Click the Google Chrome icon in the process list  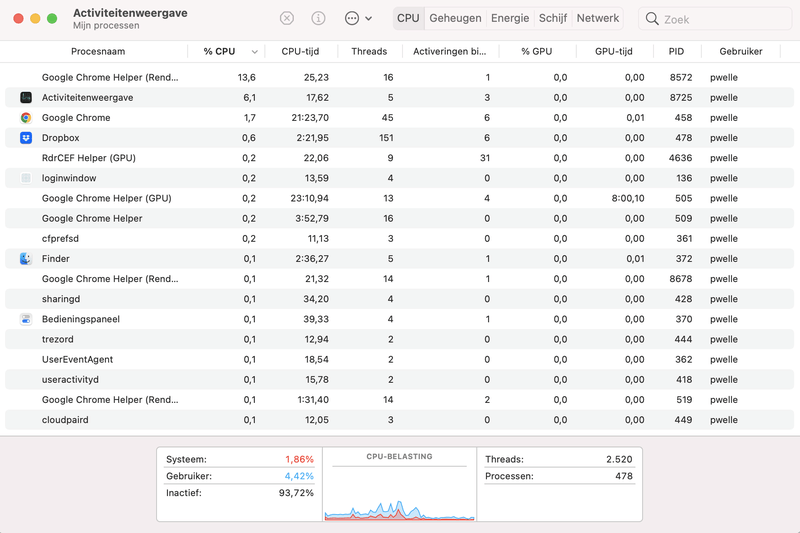pyautogui.click(x=26, y=118)
